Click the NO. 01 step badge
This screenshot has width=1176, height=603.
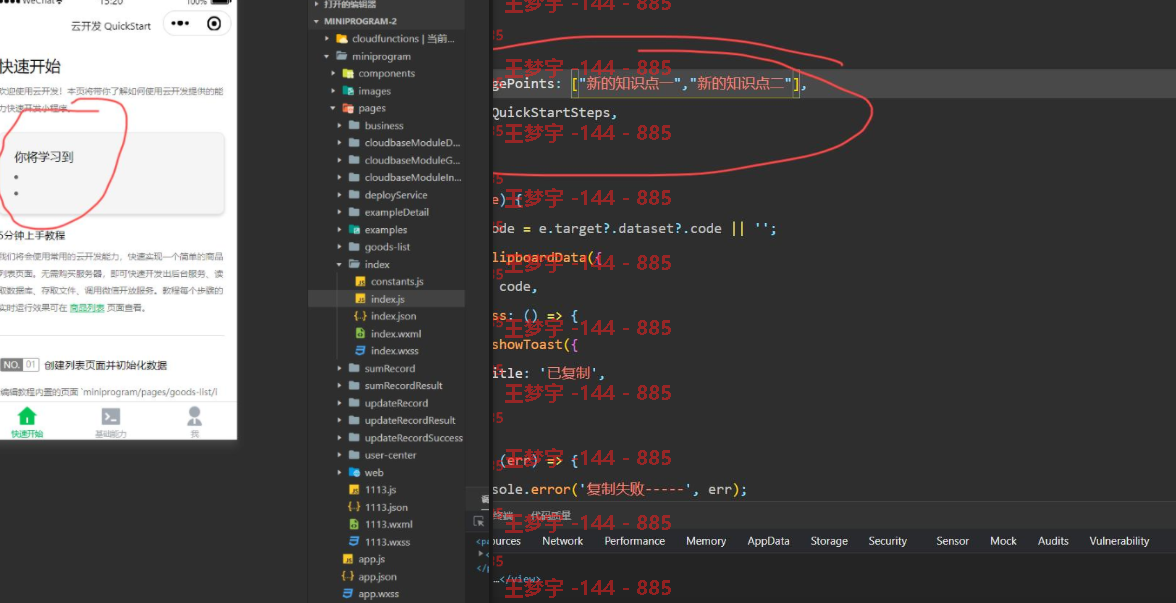coord(20,365)
